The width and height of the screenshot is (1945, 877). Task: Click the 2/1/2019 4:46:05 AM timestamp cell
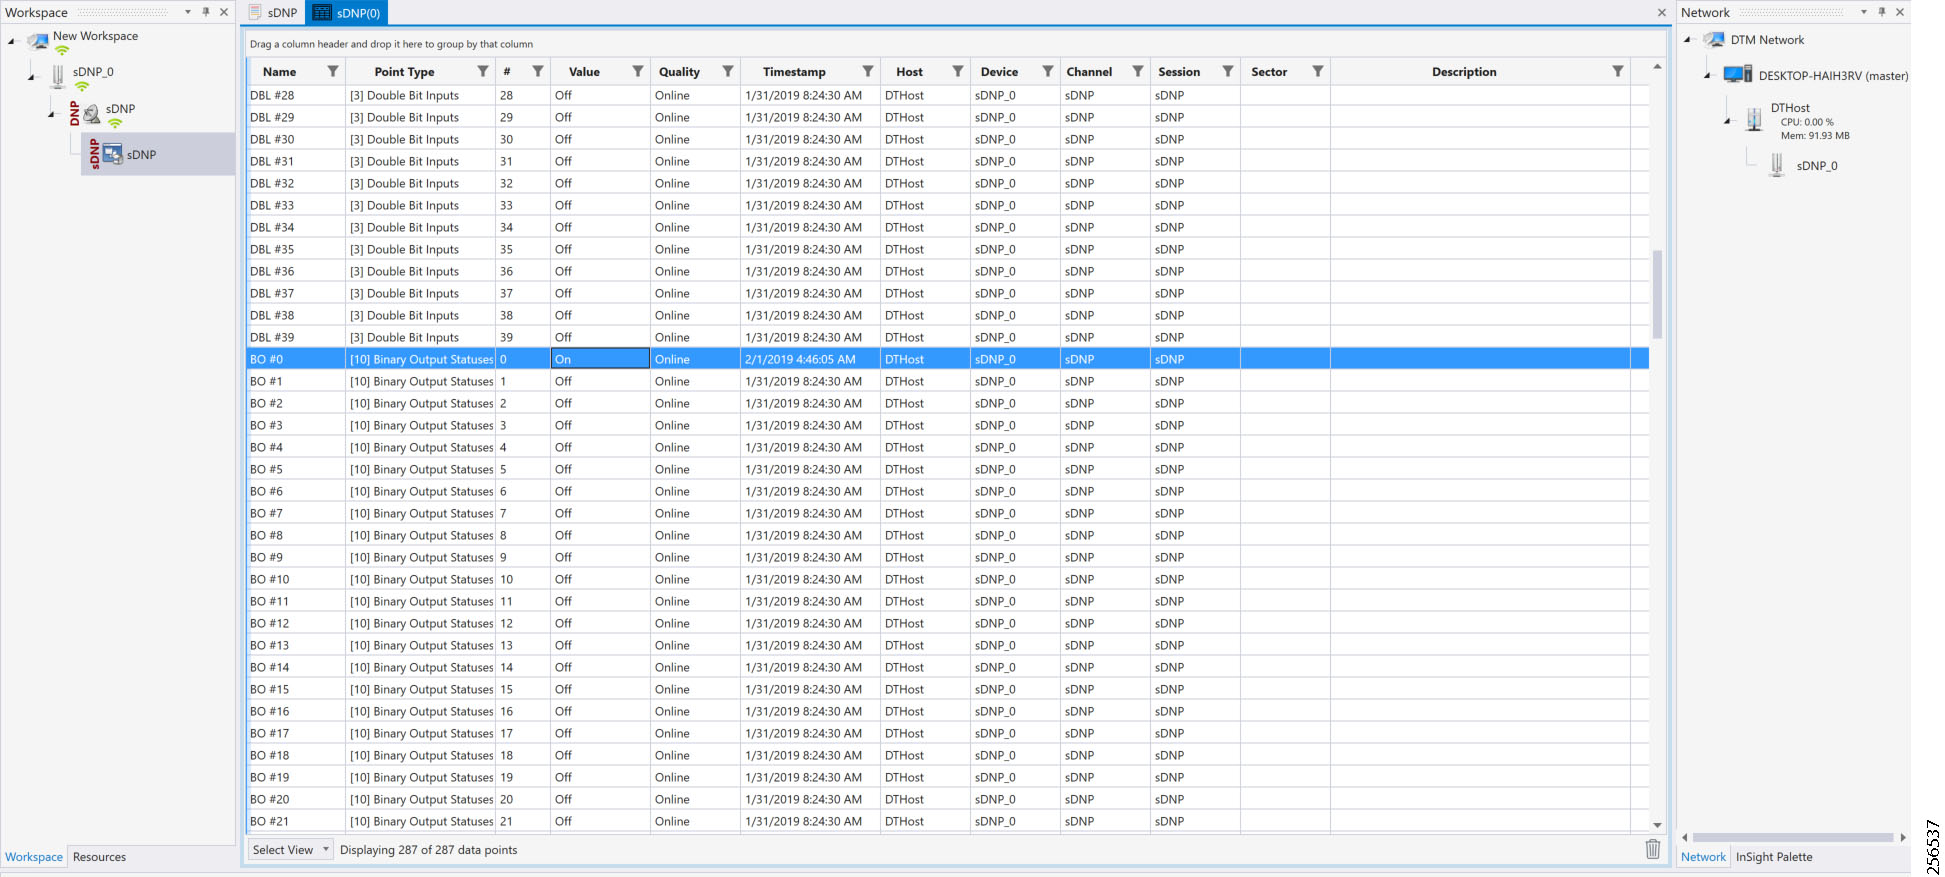click(x=810, y=359)
